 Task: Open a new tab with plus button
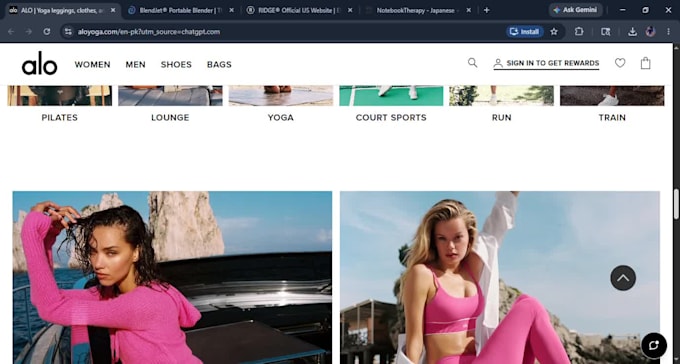pos(487,10)
